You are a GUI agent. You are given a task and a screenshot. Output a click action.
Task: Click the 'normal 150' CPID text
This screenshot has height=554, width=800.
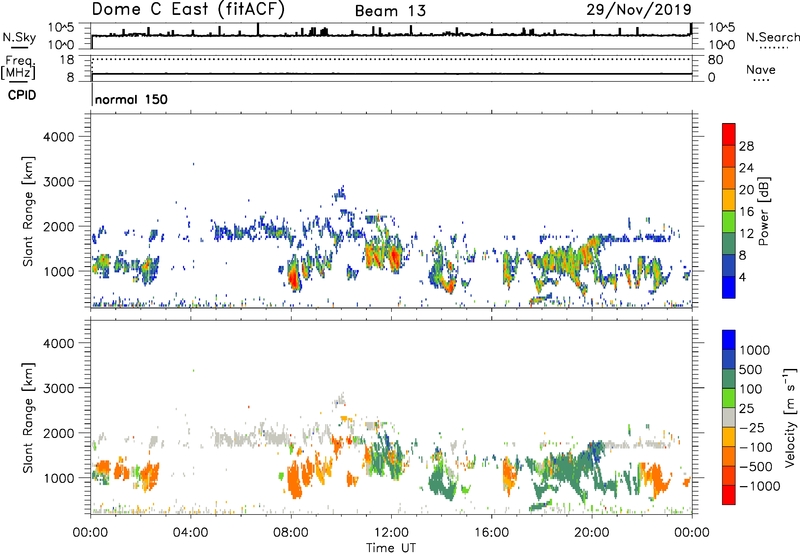pyautogui.click(x=131, y=99)
